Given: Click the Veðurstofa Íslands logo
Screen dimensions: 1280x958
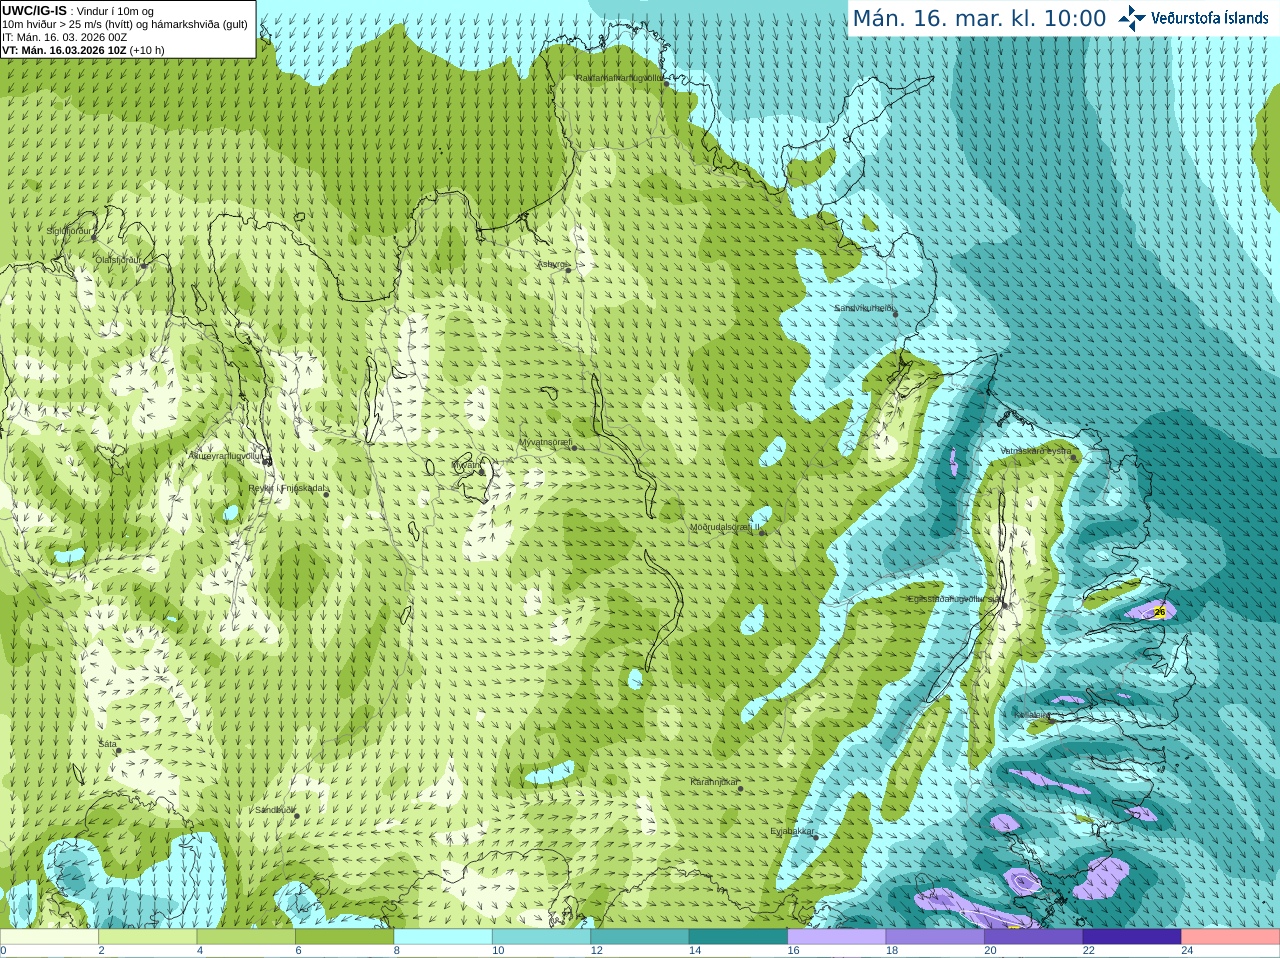Looking at the screenshot, I should click(x=1193, y=18).
